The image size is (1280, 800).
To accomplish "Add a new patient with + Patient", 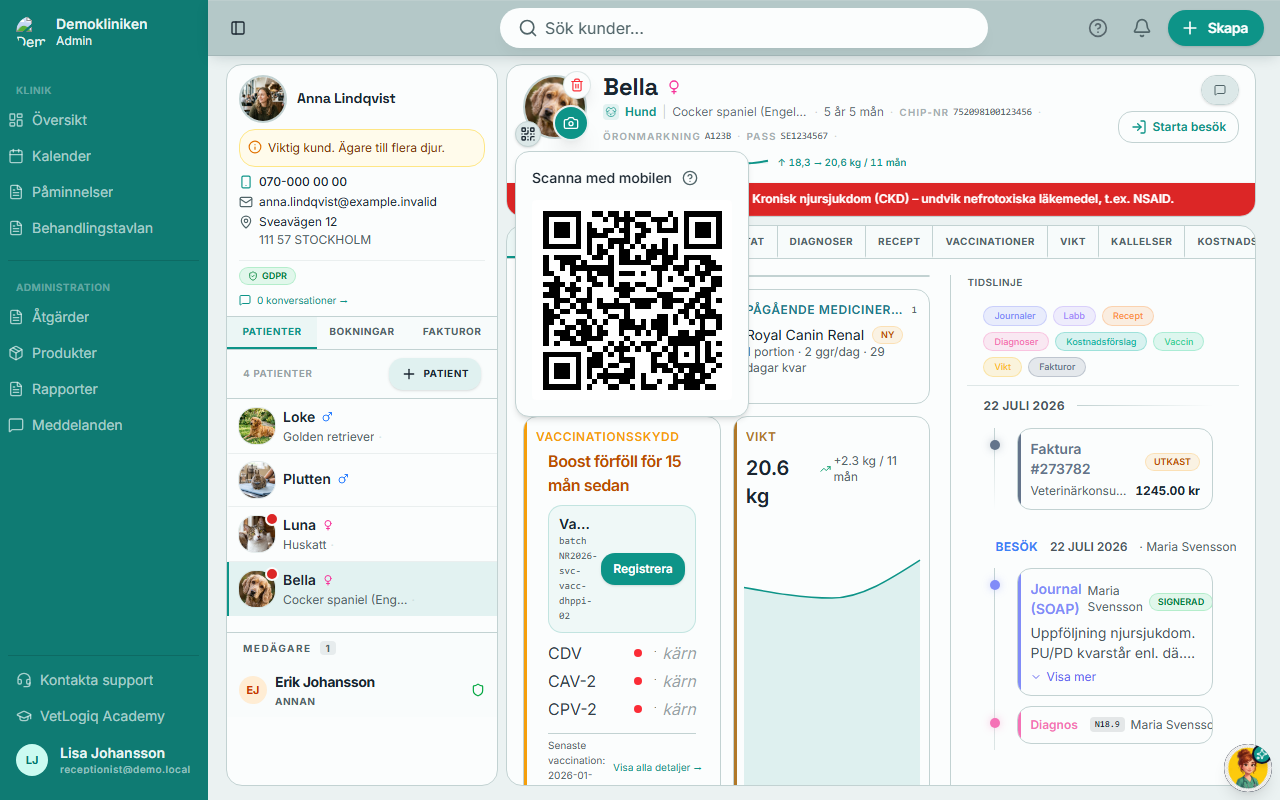I will coord(435,374).
